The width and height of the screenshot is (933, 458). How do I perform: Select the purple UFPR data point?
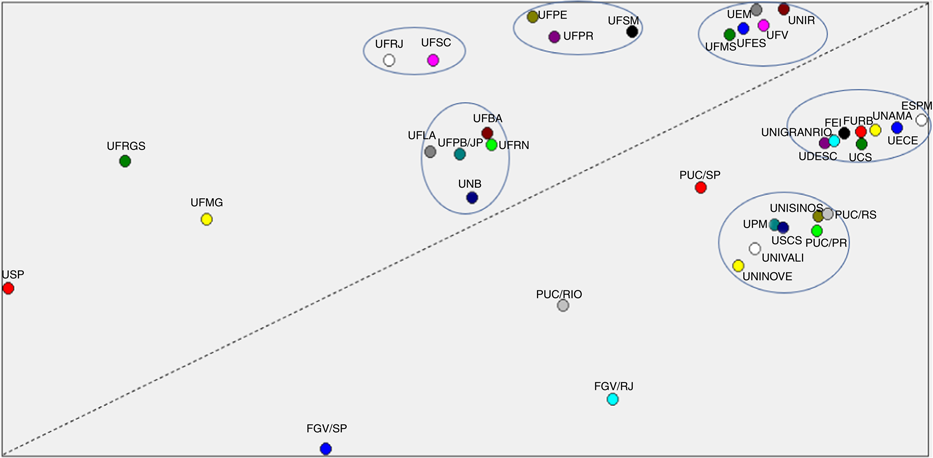pyautogui.click(x=555, y=37)
